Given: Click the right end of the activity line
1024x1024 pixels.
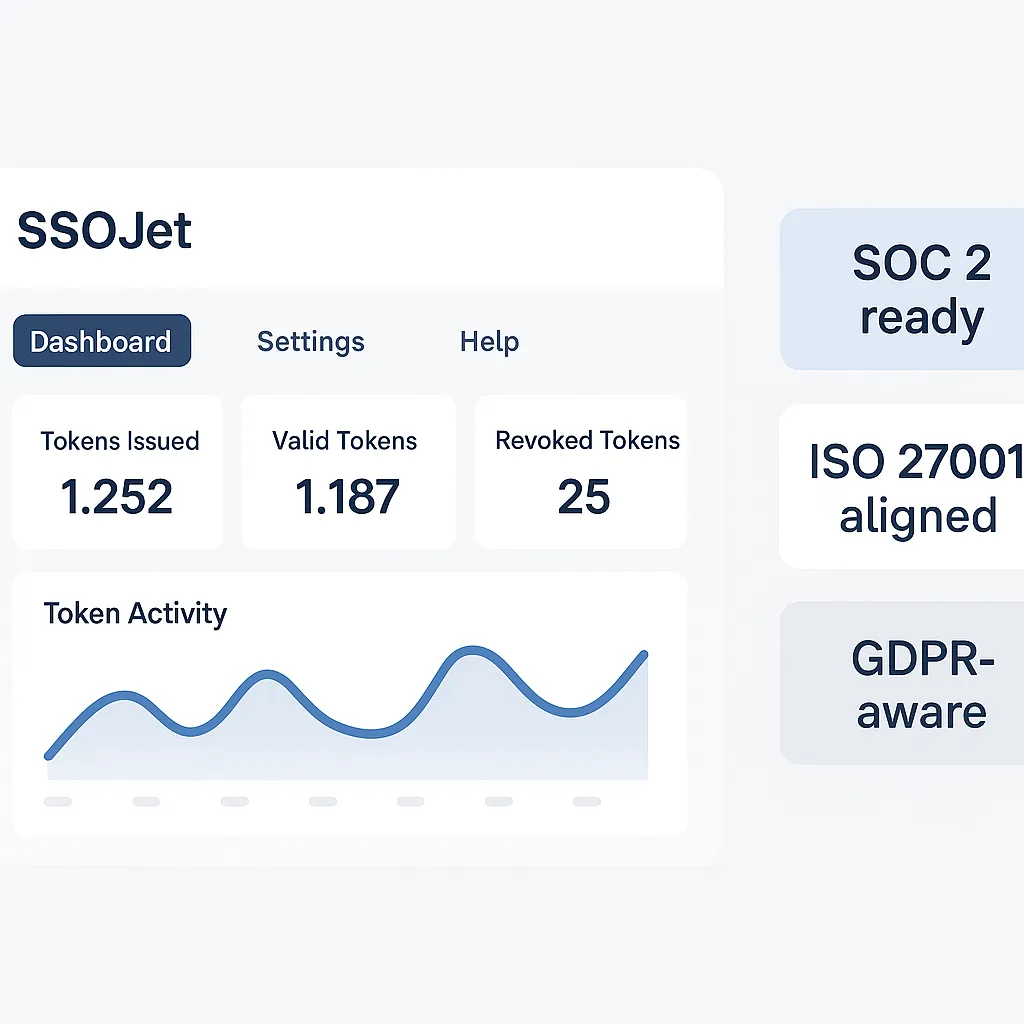Looking at the screenshot, I should [x=644, y=655].
